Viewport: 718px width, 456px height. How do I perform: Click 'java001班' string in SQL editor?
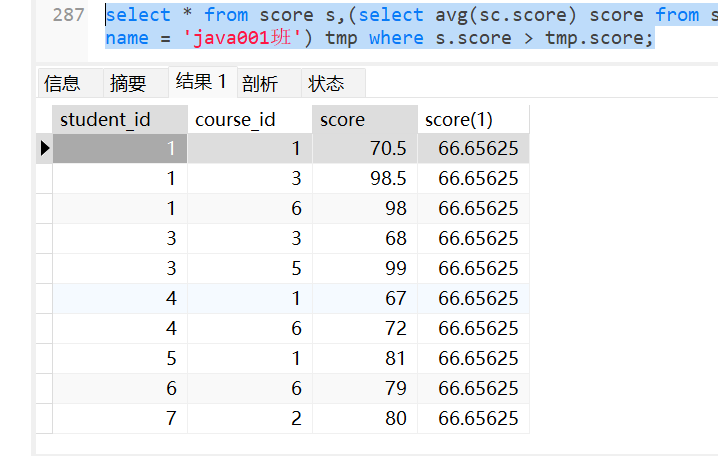(x=242, y=38)
